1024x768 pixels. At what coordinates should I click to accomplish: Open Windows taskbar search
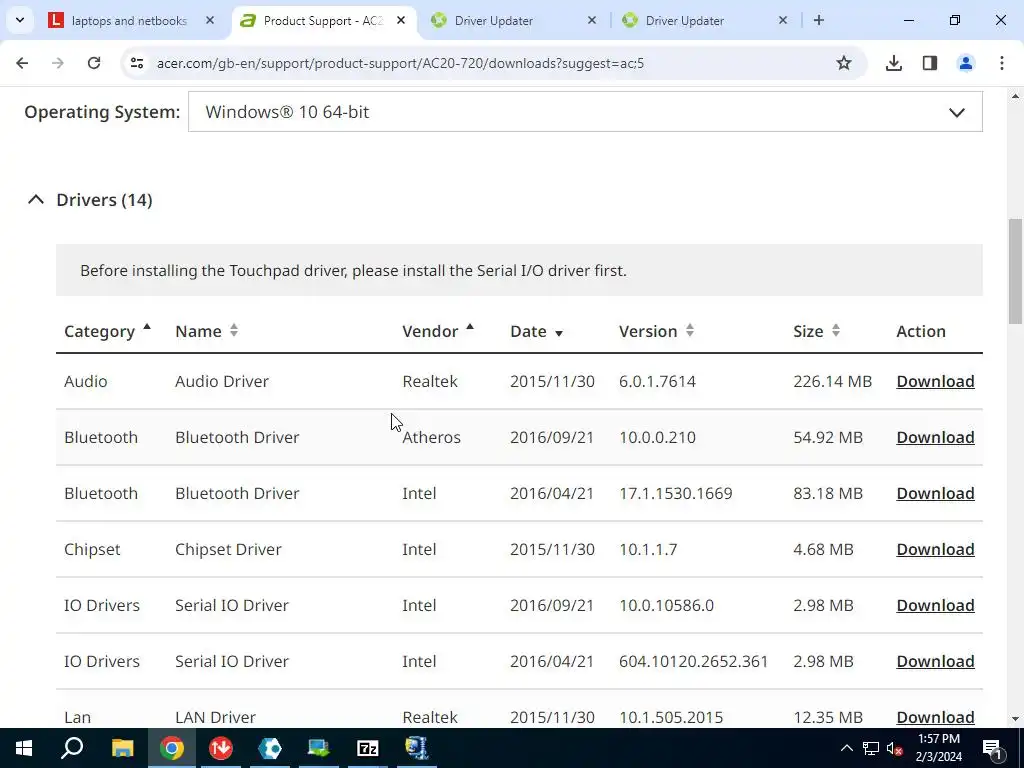tap(72, 748)
